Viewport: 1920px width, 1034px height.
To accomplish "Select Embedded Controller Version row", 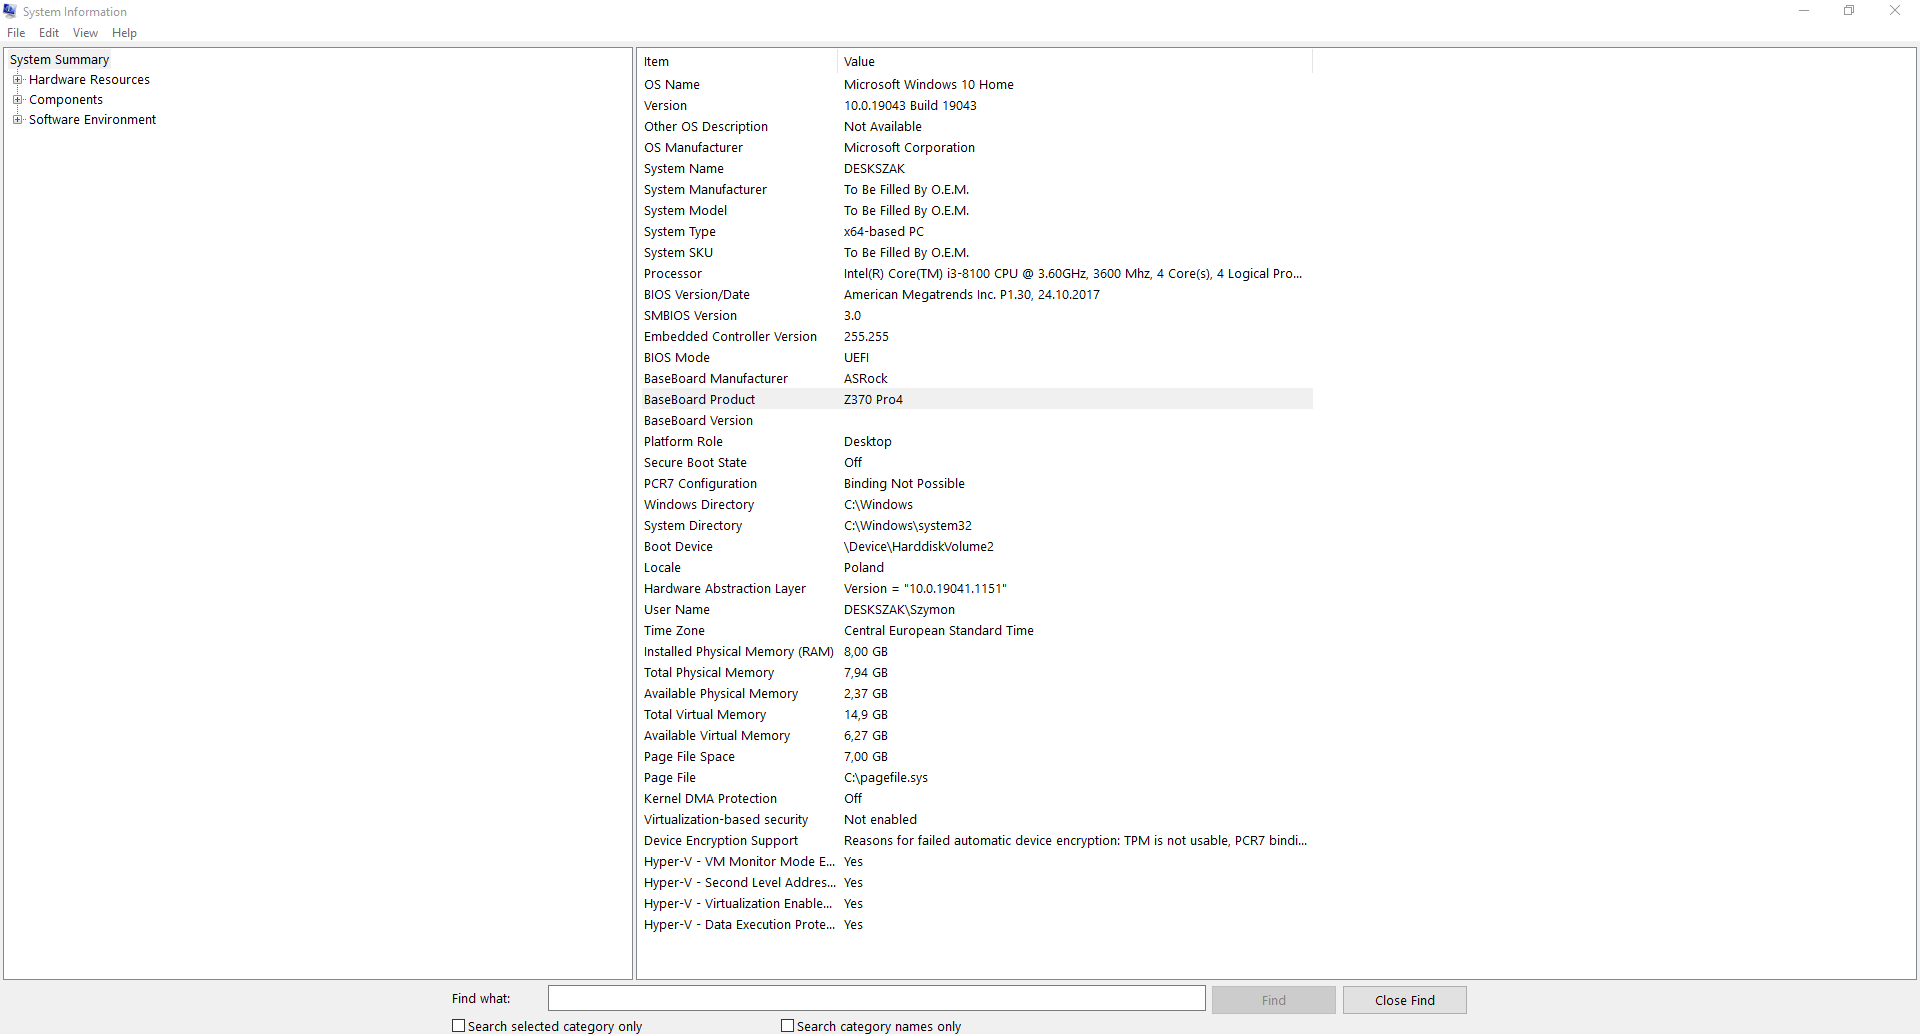I will (975, 337).
